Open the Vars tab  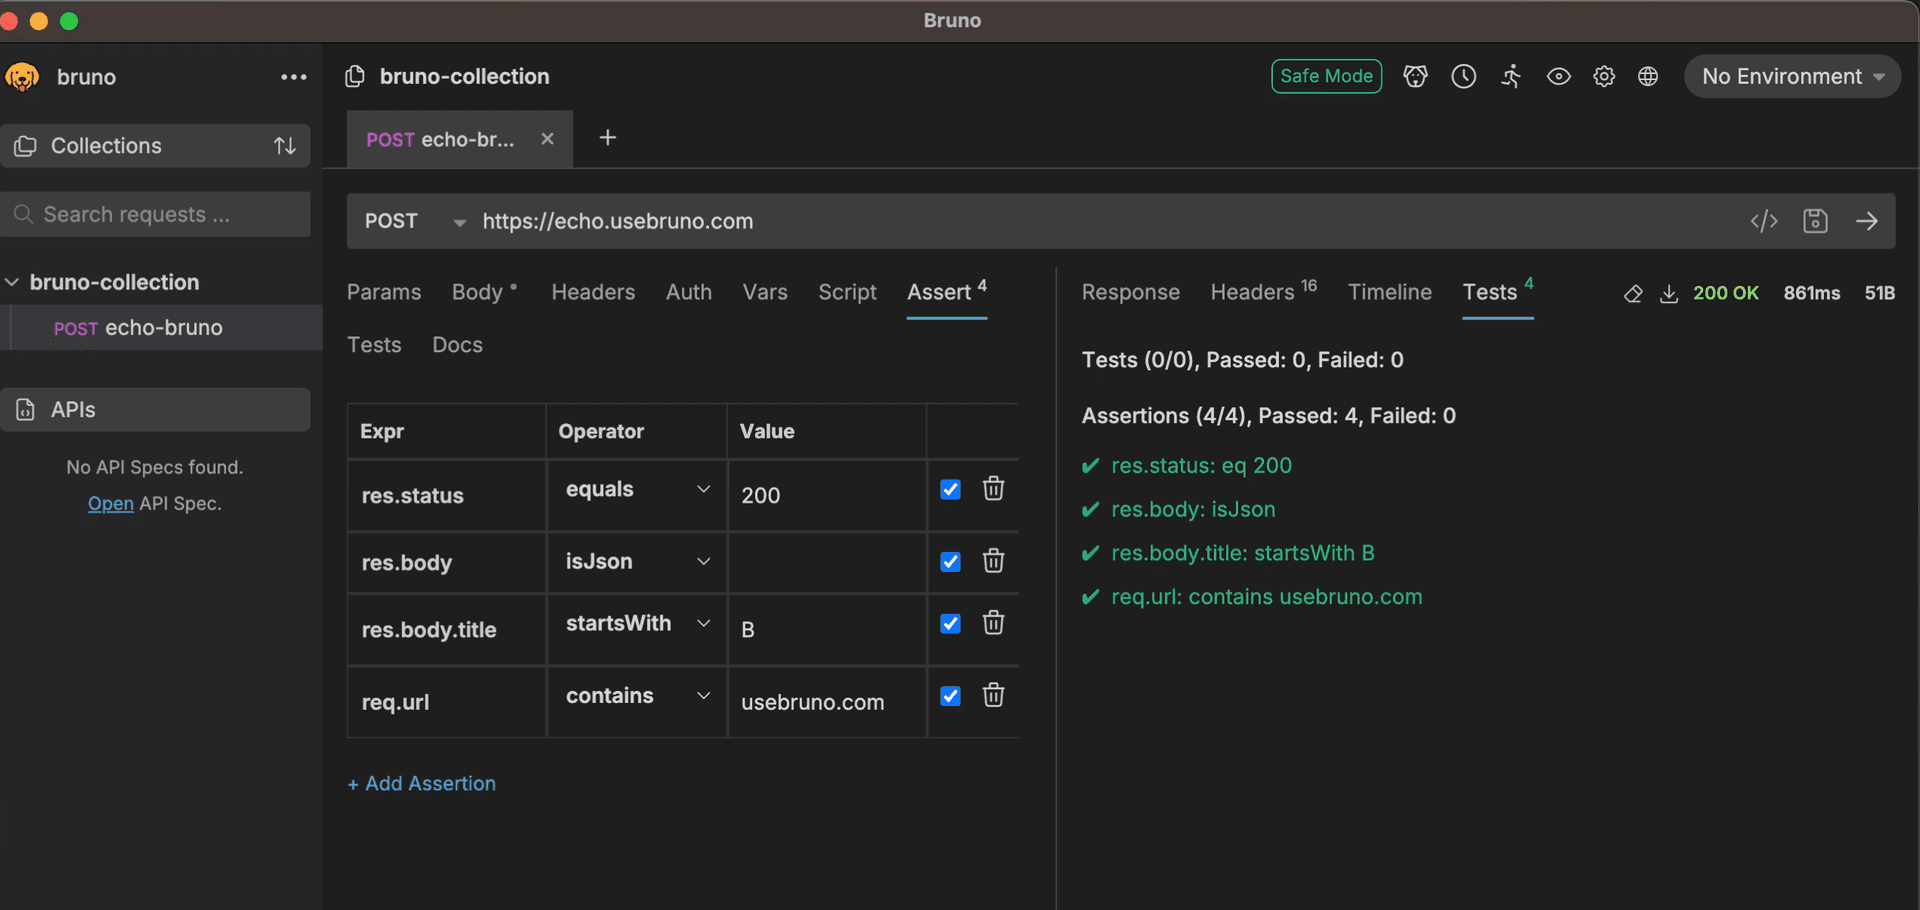765,292
